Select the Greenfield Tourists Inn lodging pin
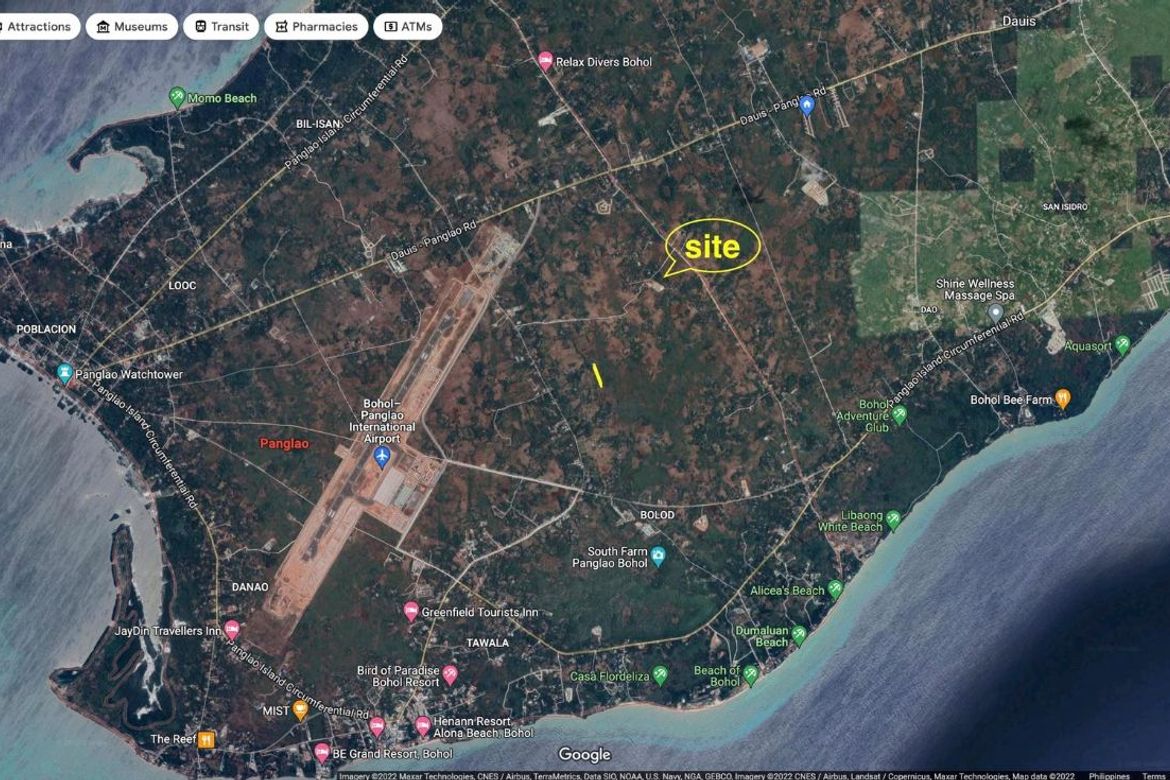The height and width of the screenshot is (780, 1170). click(410, 612)
